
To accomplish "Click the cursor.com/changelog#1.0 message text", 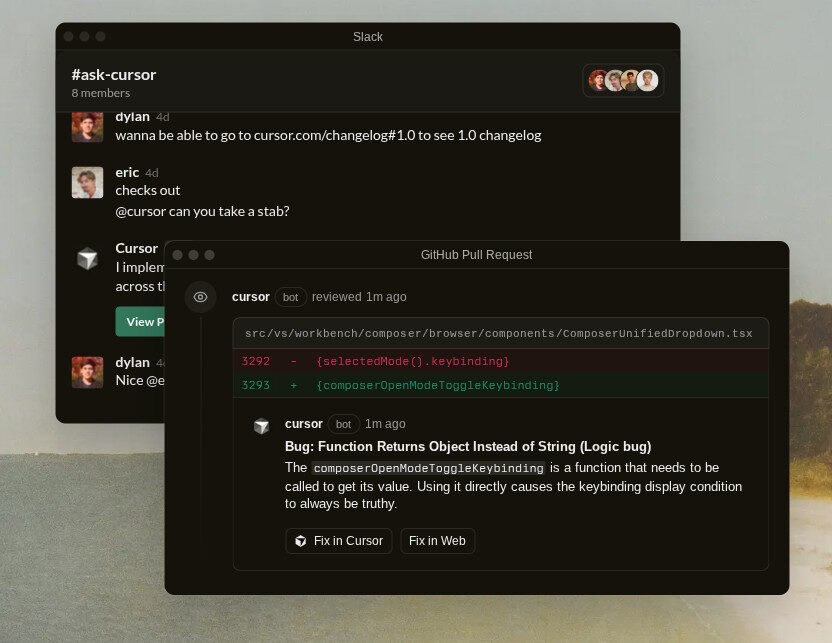I will (328, 135).
